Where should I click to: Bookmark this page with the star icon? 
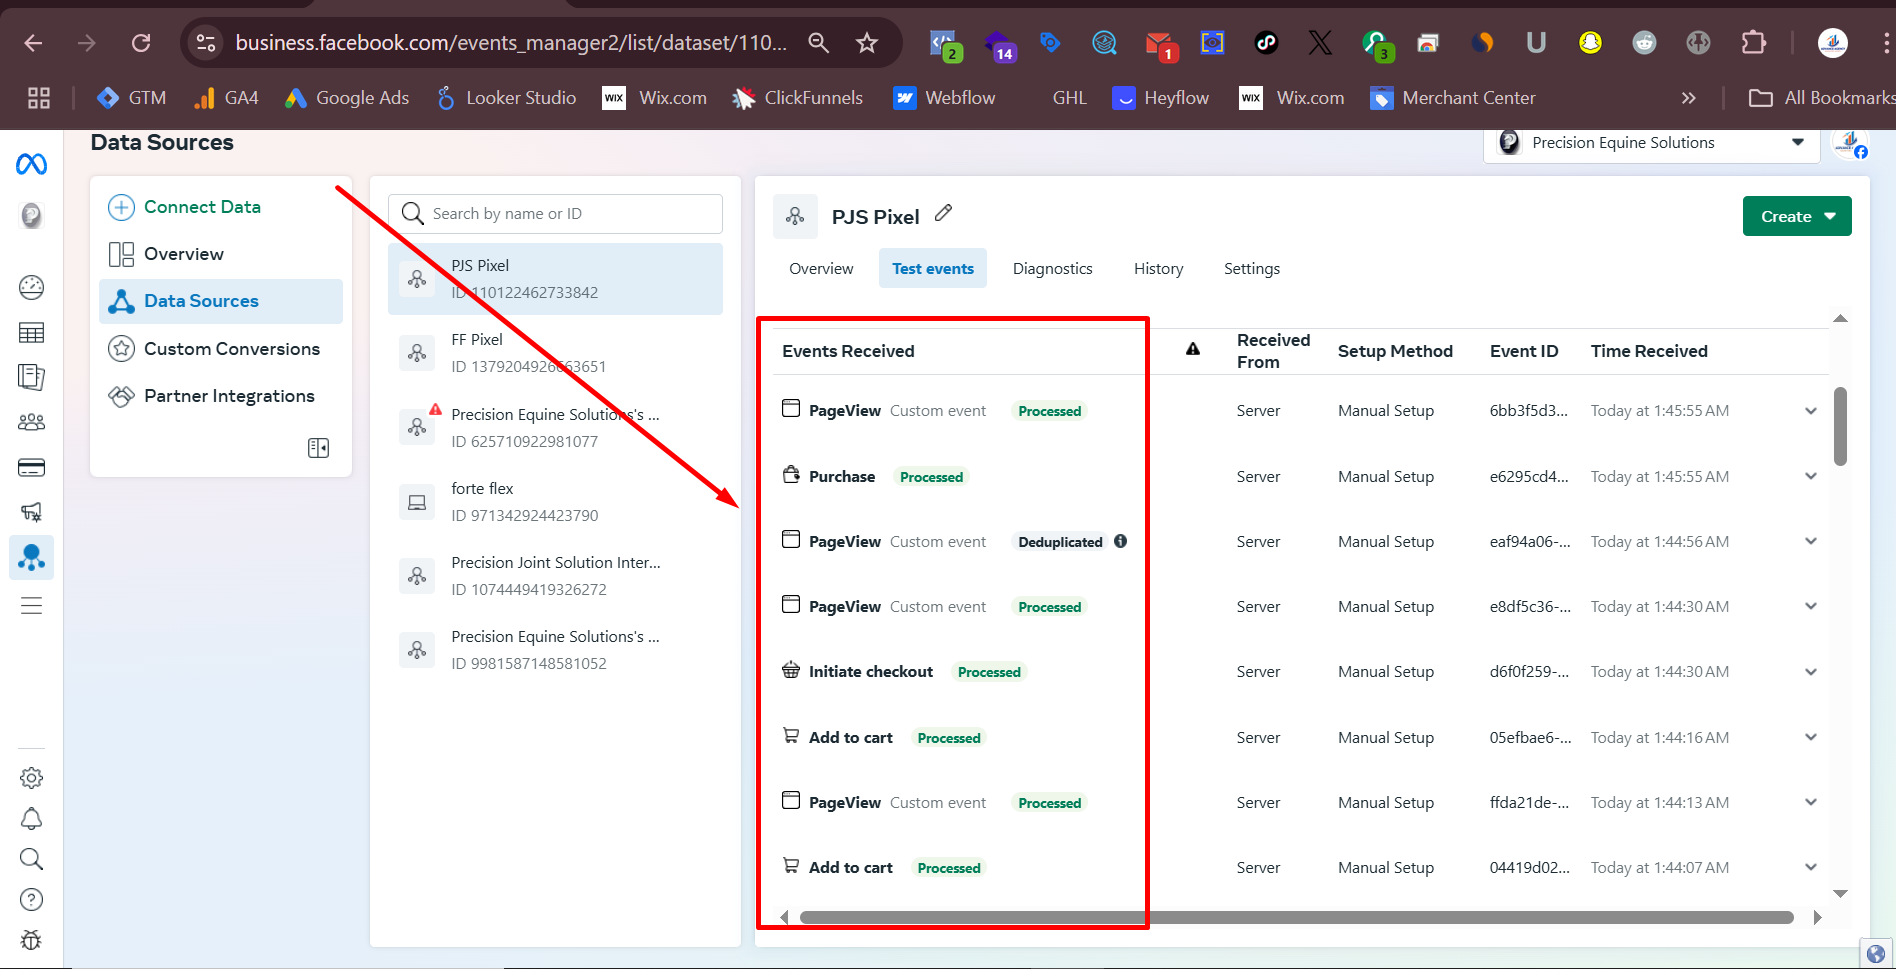(866, 43)
